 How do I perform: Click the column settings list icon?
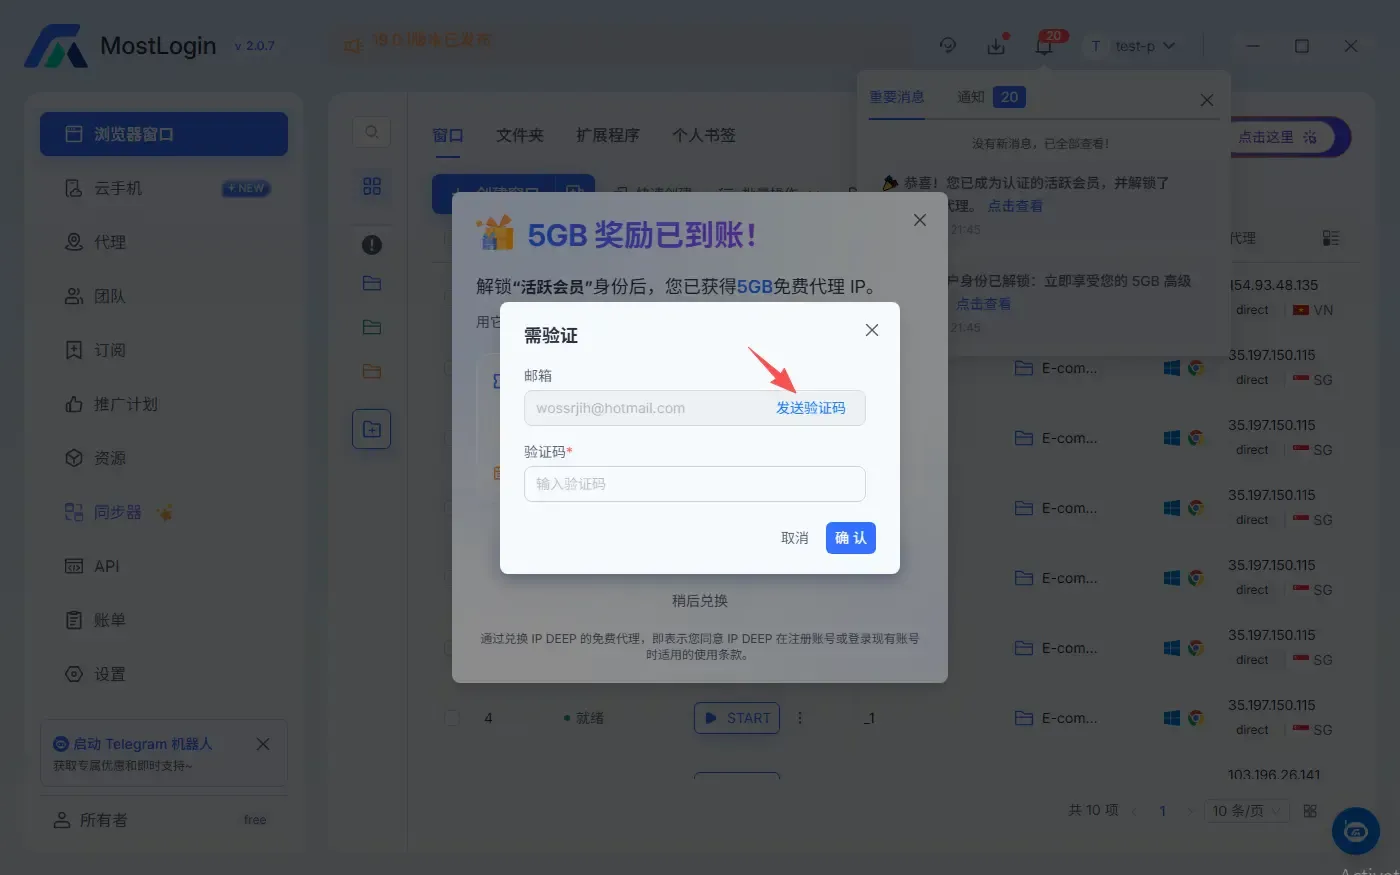tap(1330, 238)
